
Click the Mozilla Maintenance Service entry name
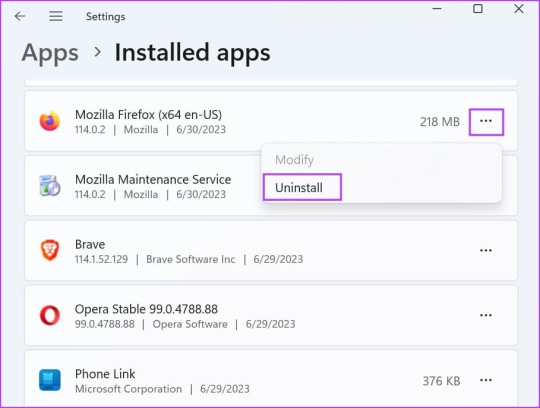153,179
